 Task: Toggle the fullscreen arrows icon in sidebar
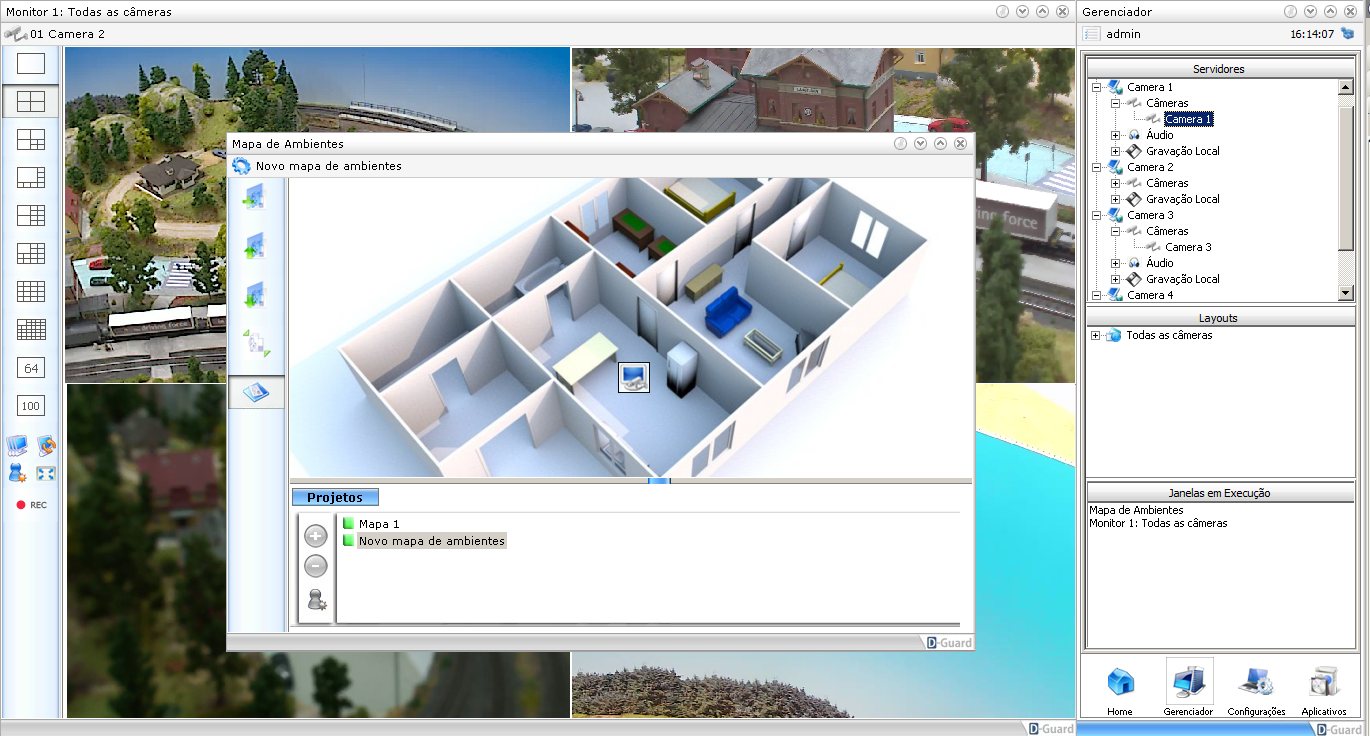[x=46, y=473]
